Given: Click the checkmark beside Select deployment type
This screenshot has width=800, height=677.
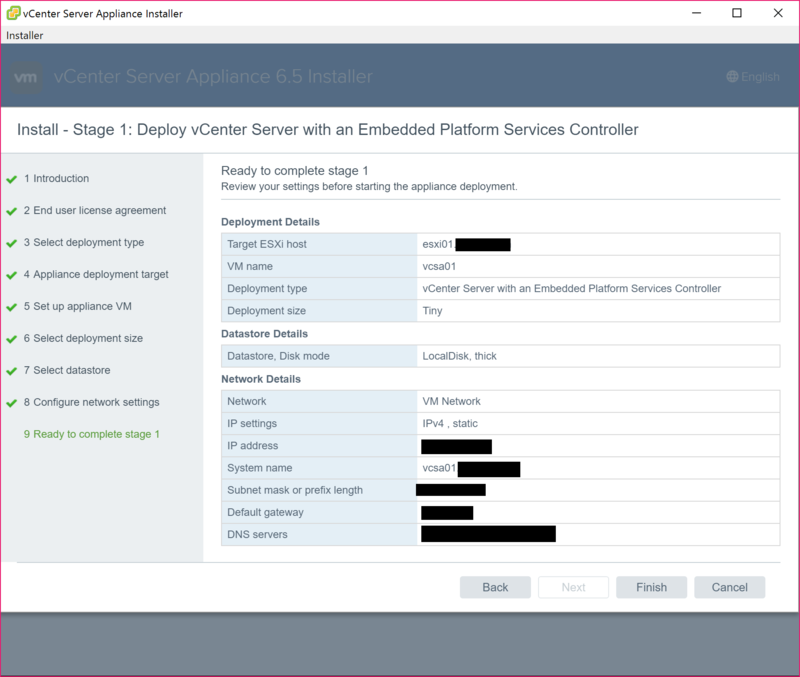Looking at the screenshot, I should [x=11, y=243].
